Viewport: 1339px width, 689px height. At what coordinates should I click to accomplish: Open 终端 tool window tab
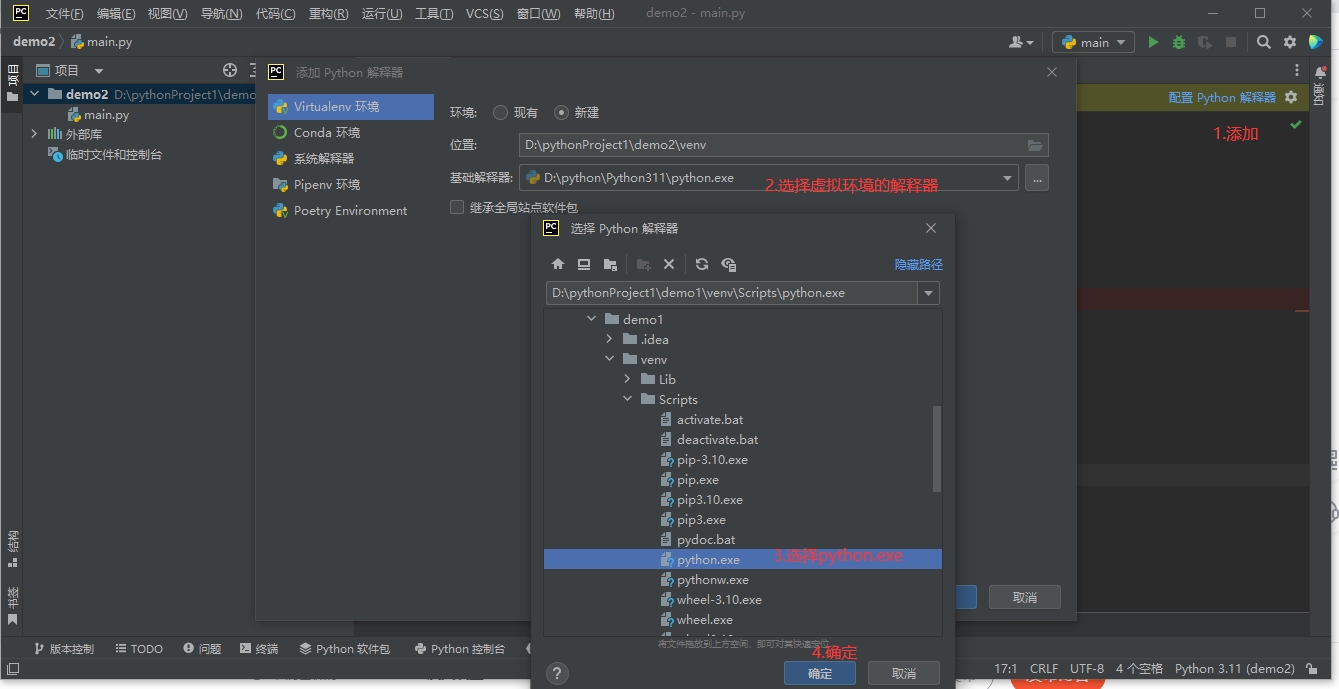[x=259, y=648]
